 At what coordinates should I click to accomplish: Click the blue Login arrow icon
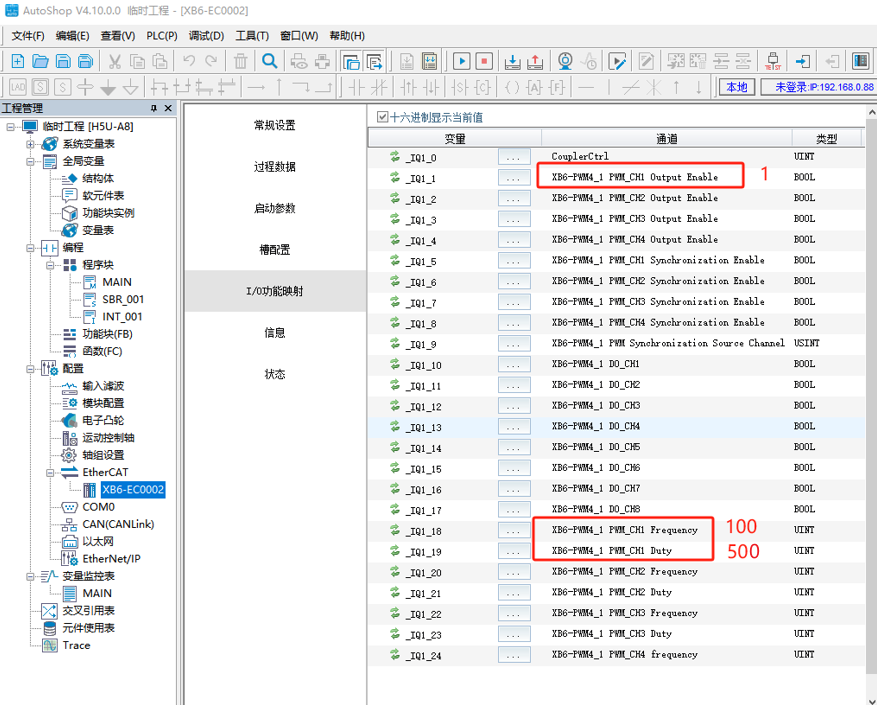[803, 61]
